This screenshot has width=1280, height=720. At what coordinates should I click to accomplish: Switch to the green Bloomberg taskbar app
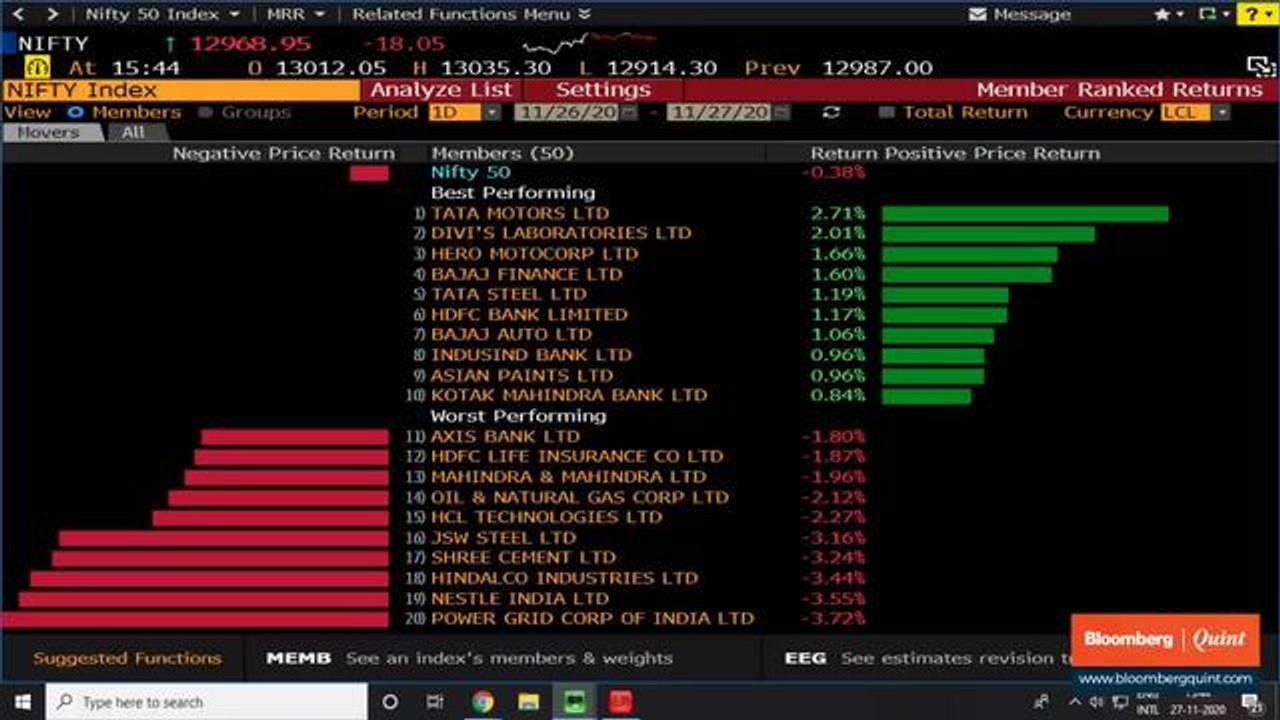tap(574, 702)
